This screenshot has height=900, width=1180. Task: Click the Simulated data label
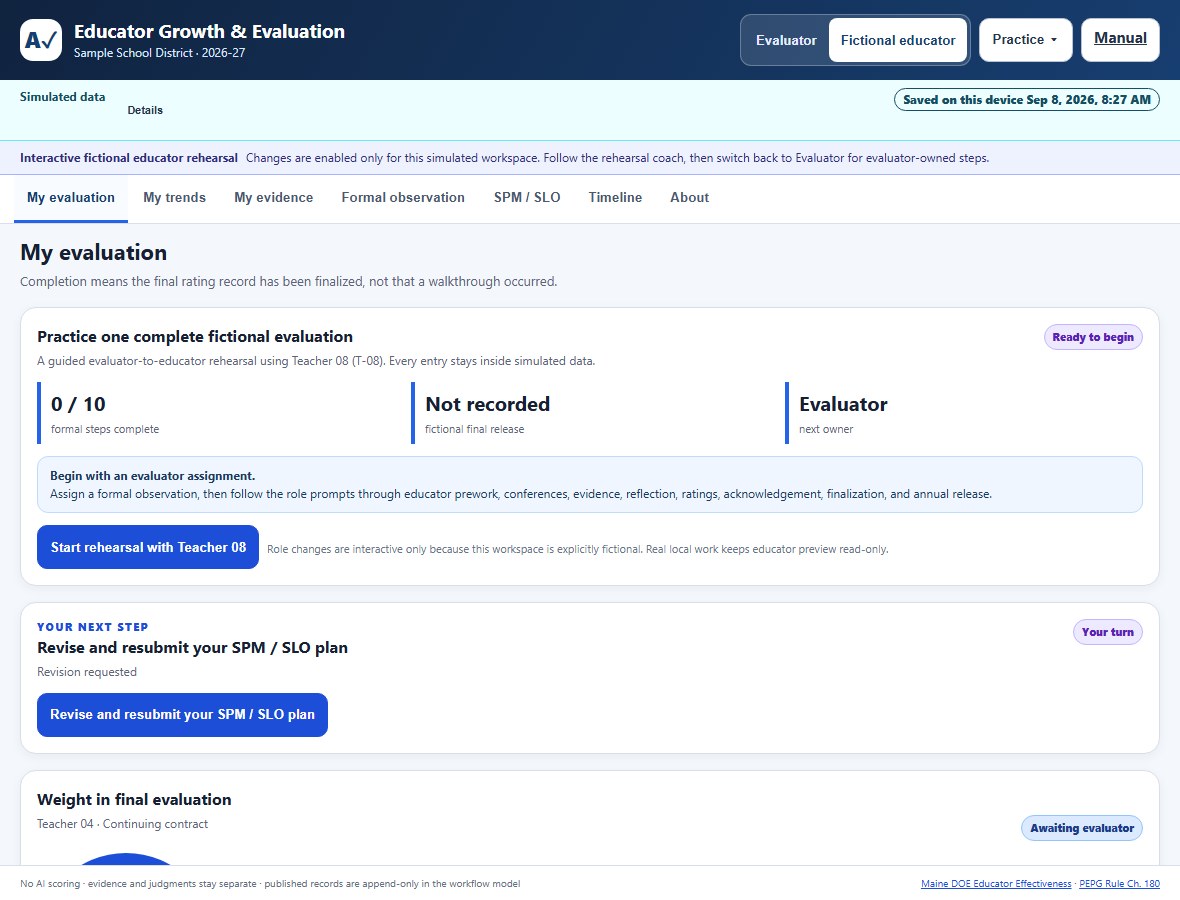(62, 96)
